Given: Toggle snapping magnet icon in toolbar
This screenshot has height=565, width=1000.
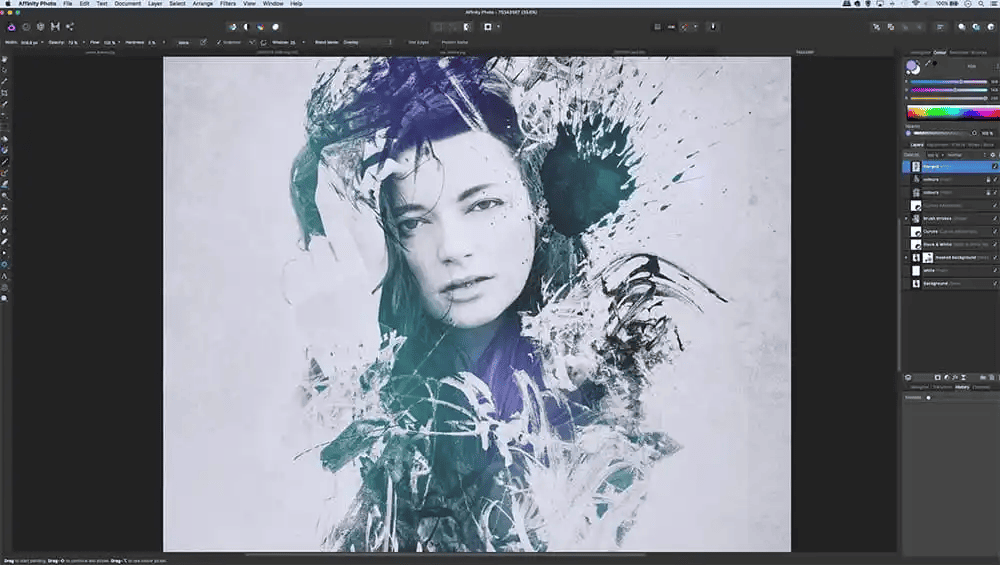Looking at the screenshot, I should [x=685, y=27].
